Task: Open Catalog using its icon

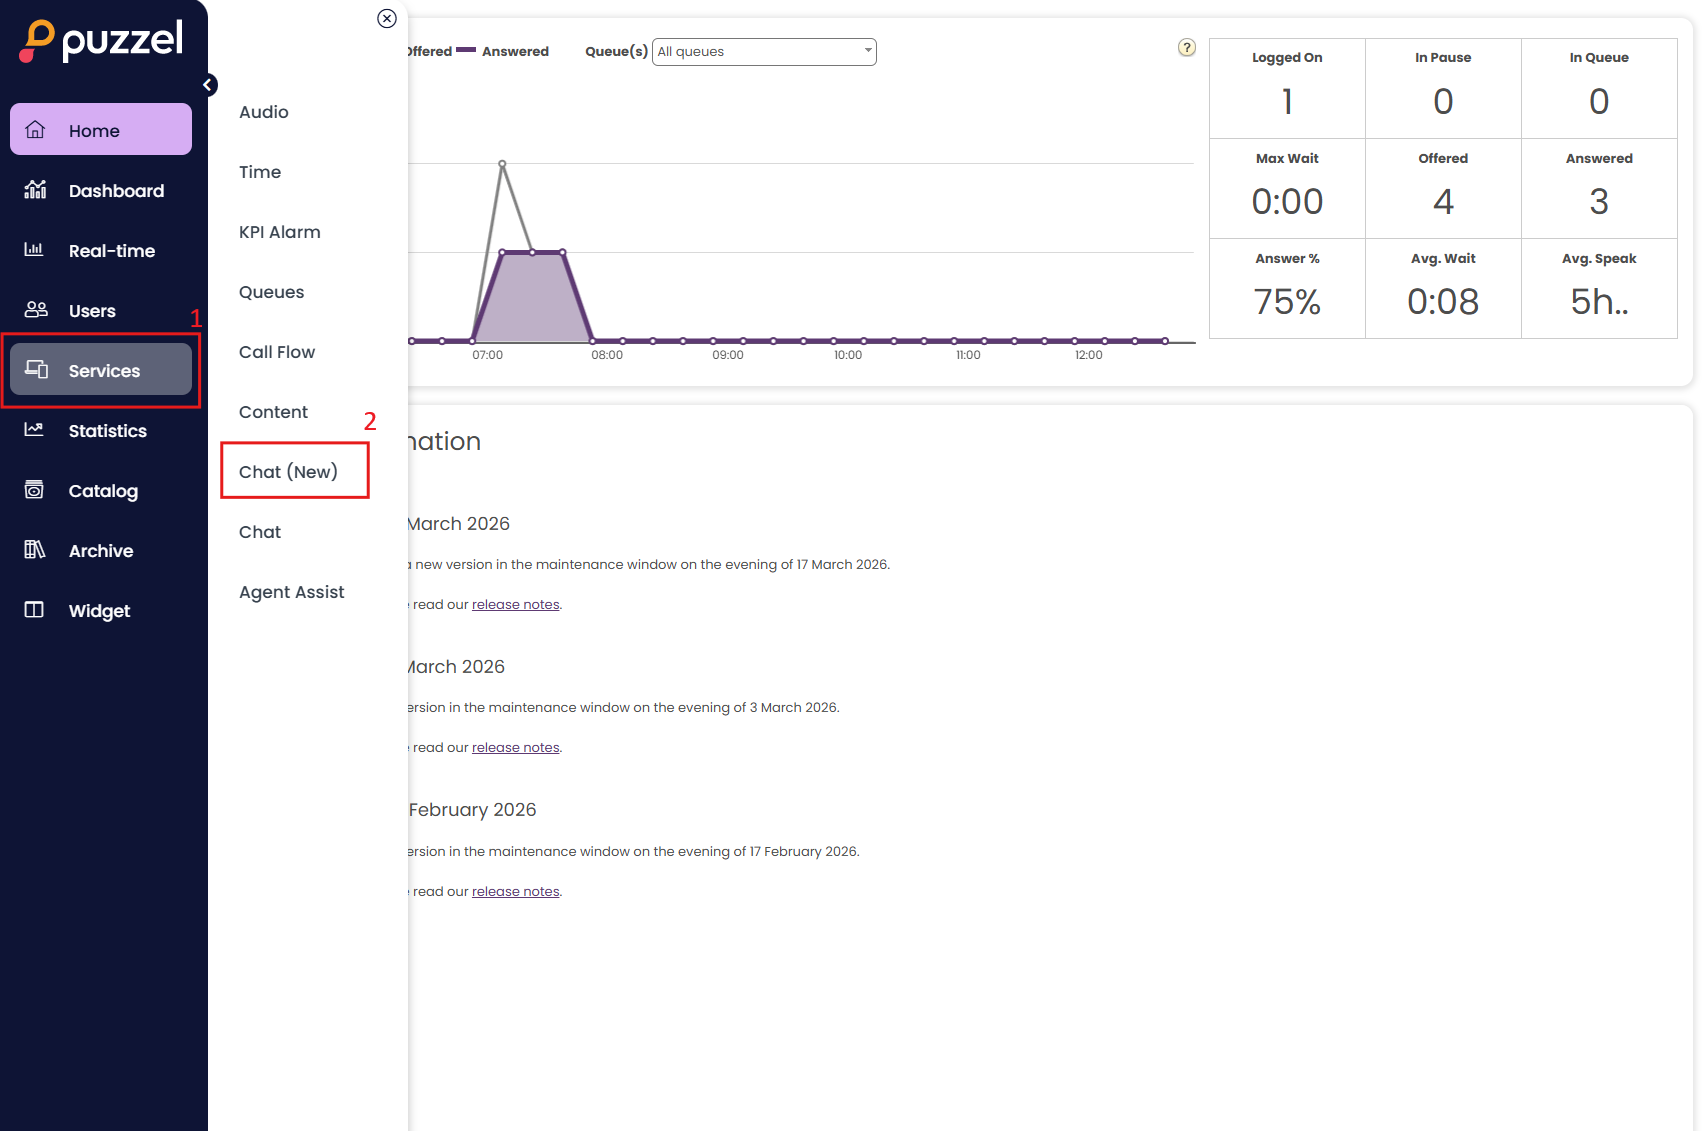Action: [x=34, y=490]
